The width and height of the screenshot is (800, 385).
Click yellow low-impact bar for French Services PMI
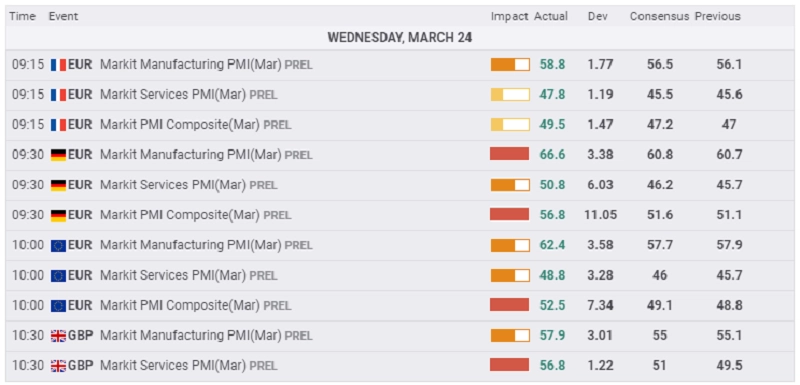click(510, 94)
